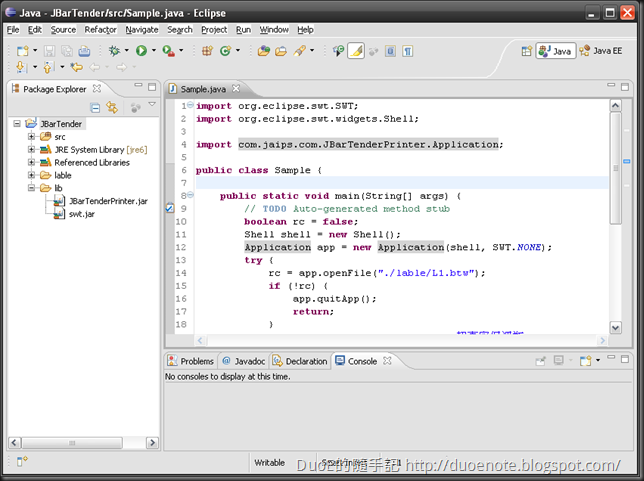Screen dimensions: 644x481
Task: Expand the JRE System Library node
Action: pyautogui.click(x=32, y=149)
